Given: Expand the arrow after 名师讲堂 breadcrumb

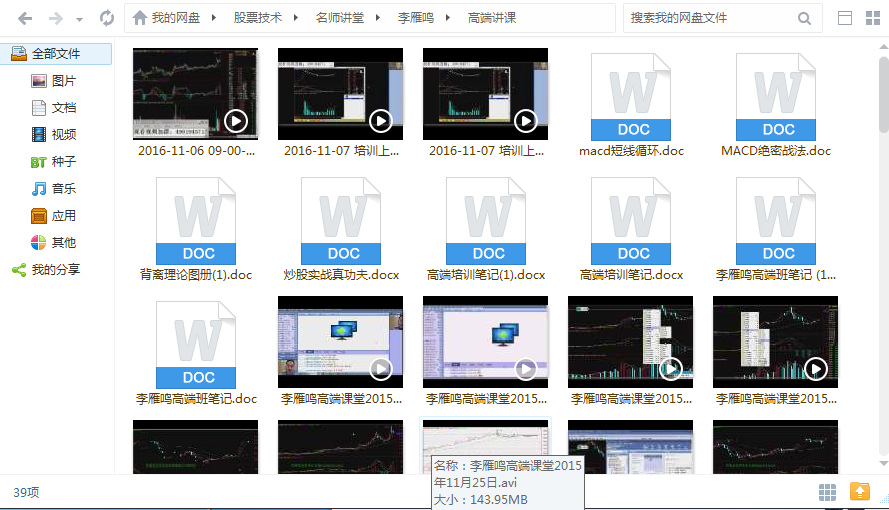Looking at the screenshot, I should (x=378, y=18).
